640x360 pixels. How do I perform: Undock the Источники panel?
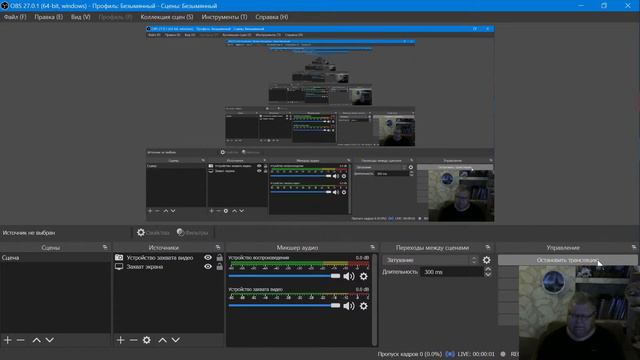tap(218, 247)
